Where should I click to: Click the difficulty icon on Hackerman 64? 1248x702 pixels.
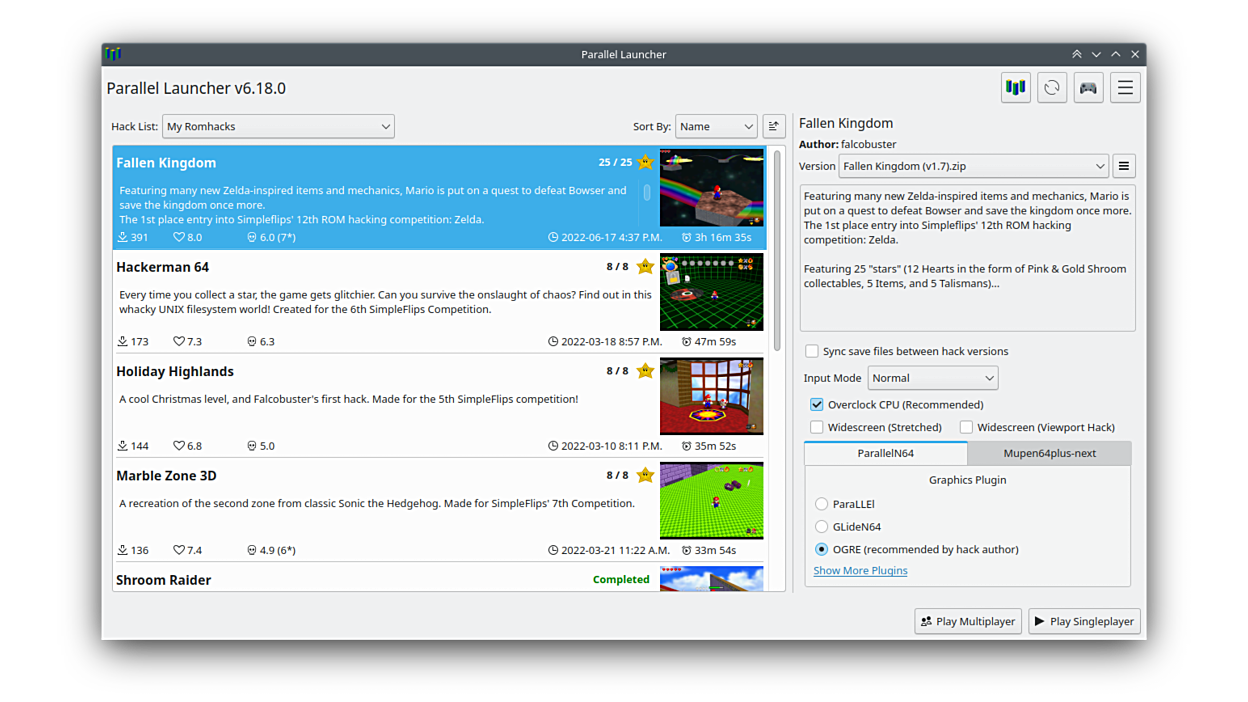pos(252,341)
